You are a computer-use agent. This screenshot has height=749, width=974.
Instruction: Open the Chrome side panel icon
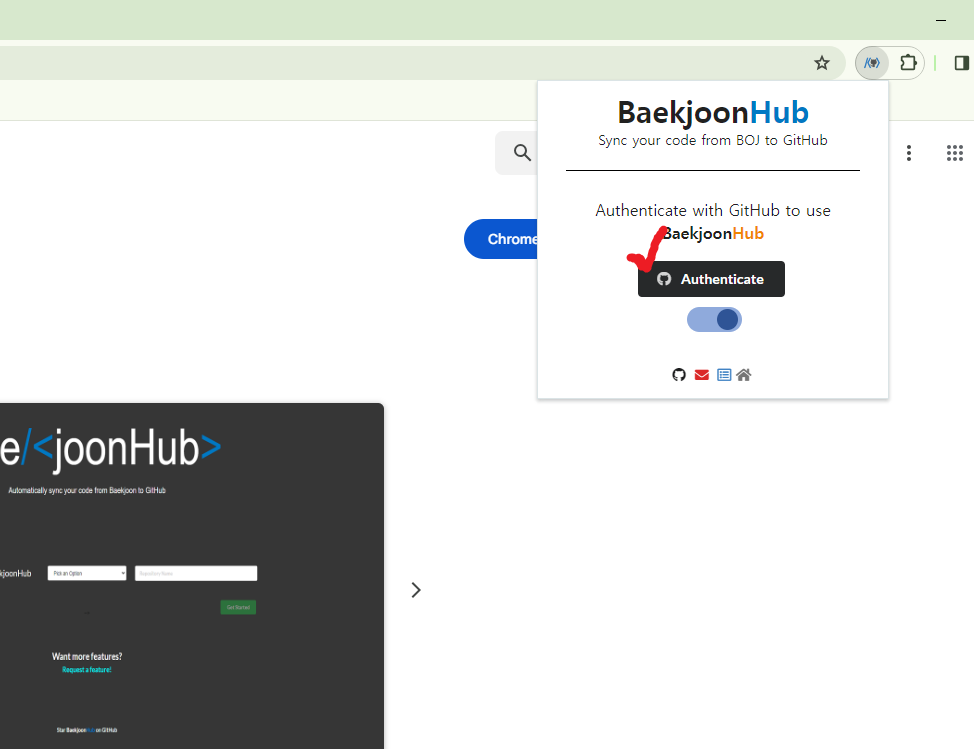pyautogui.click(x=962, y=63)
